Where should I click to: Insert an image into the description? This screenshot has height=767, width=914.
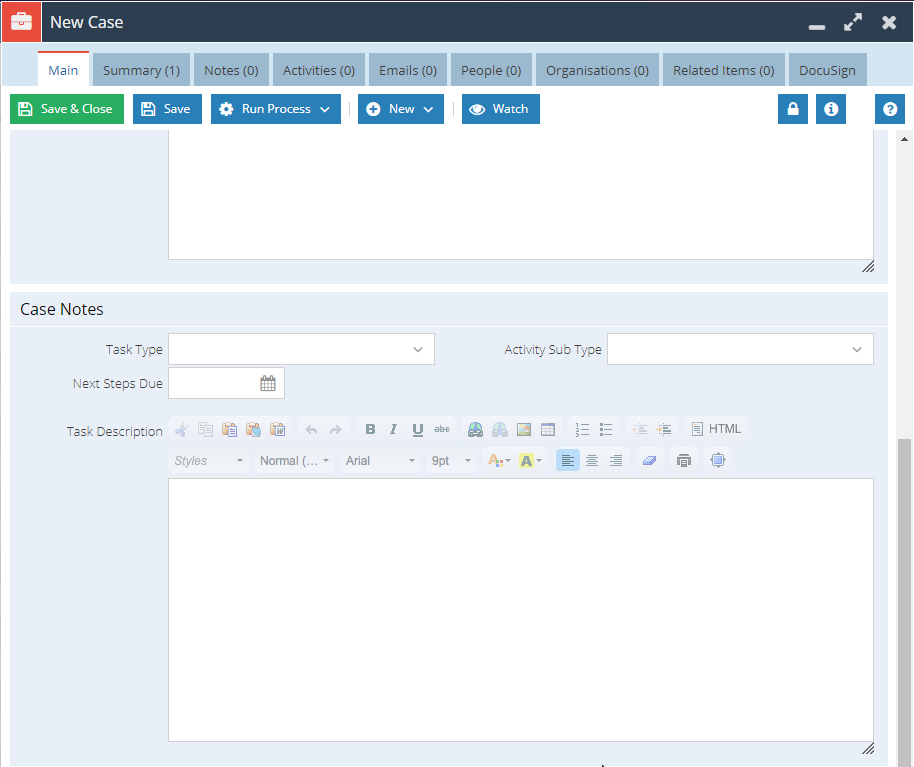point(524,430)
